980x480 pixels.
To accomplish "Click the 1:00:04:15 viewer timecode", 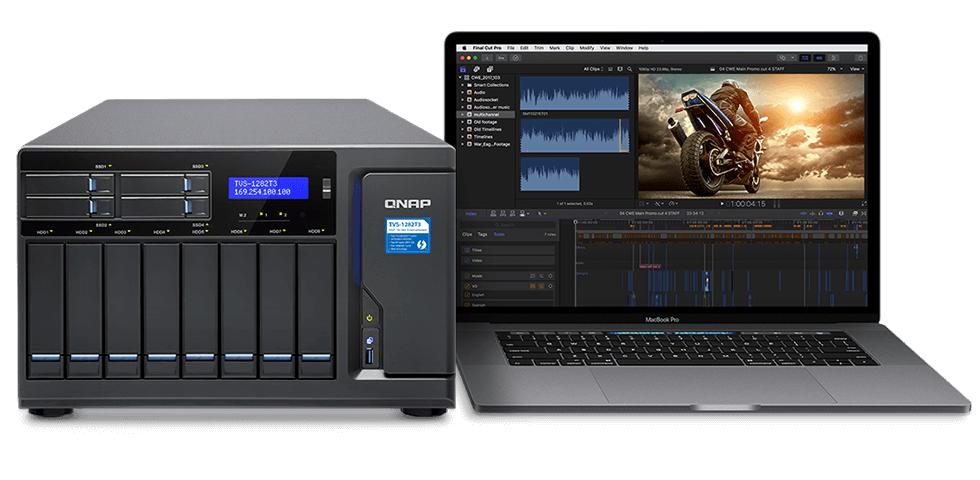I will (746, 204).
